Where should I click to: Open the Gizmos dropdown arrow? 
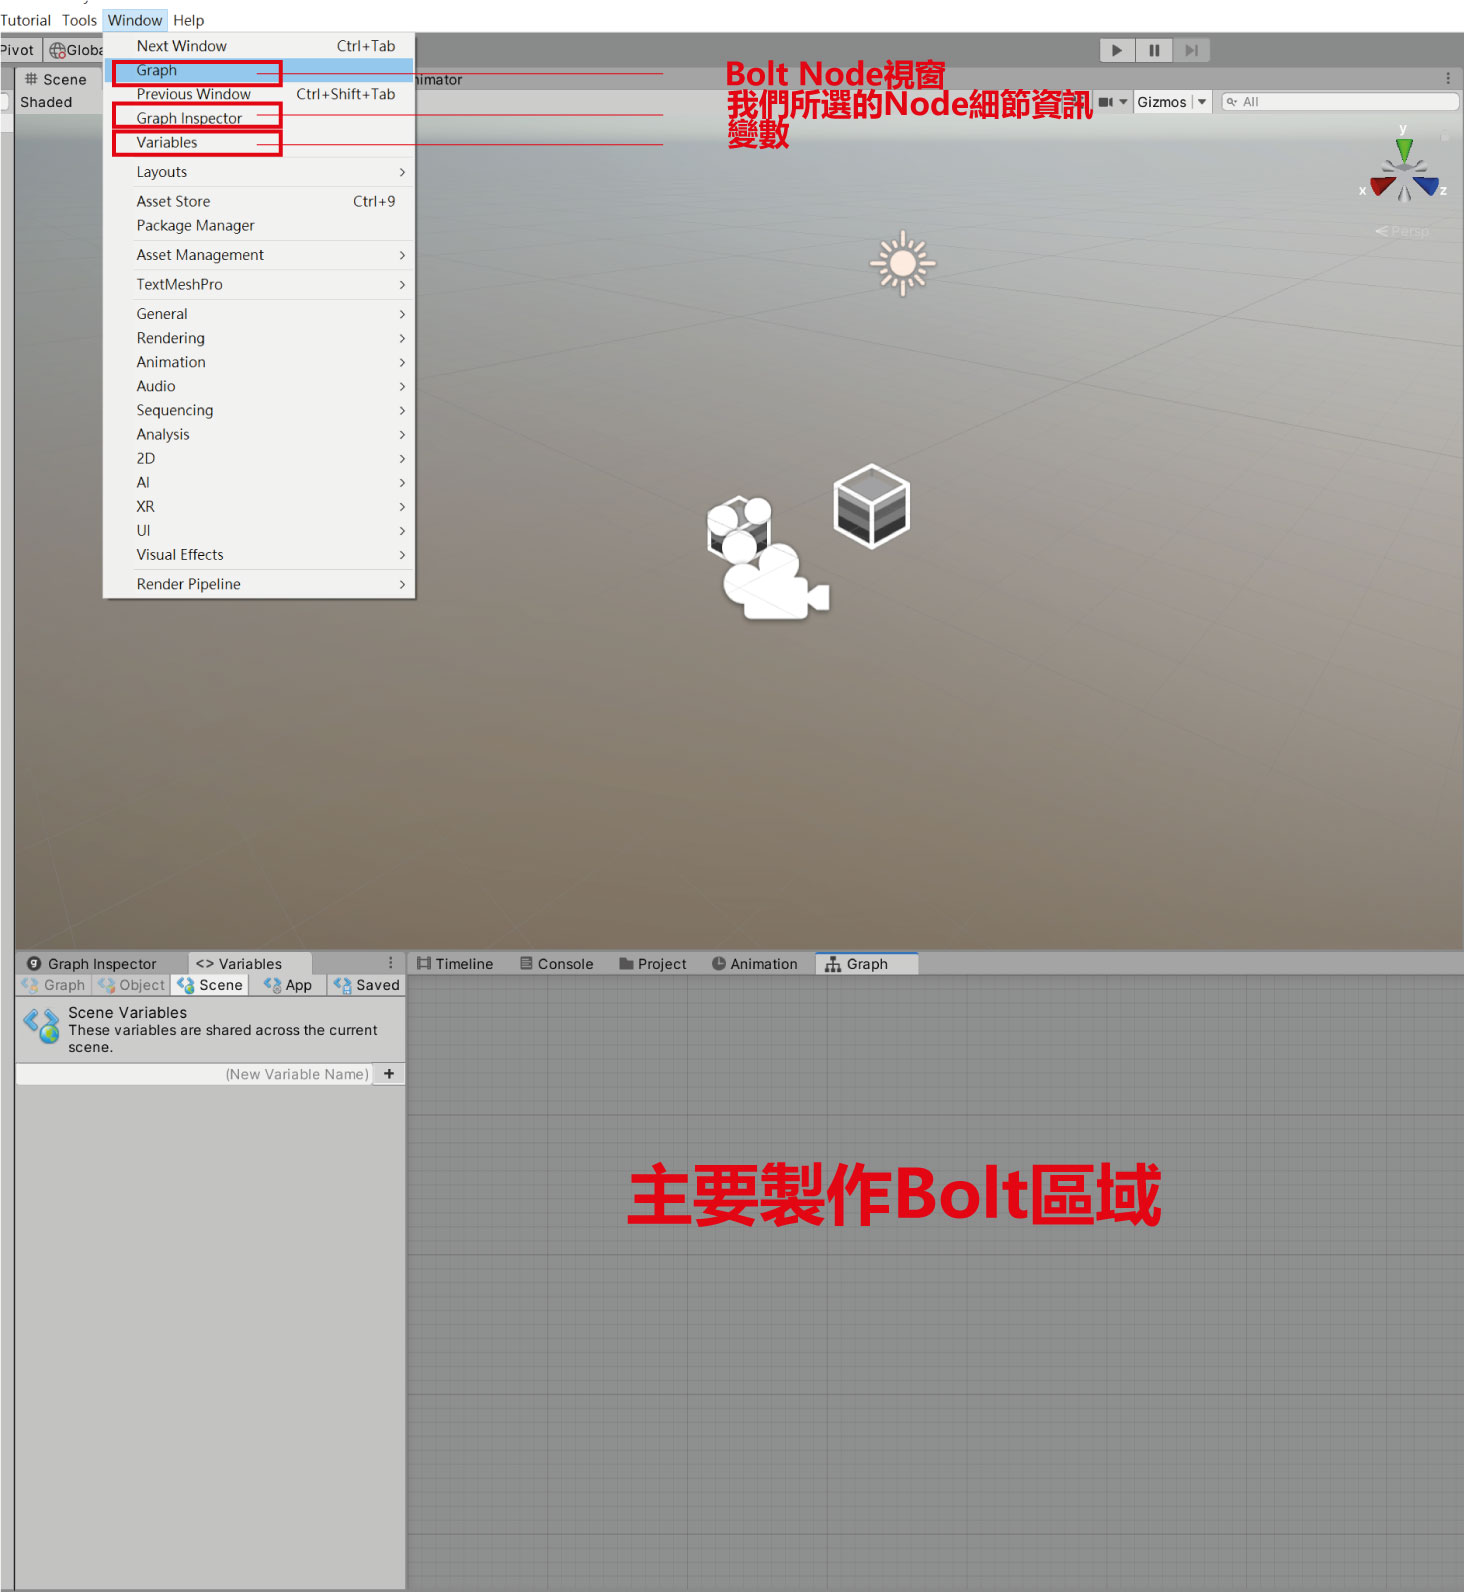point(1202,102)
